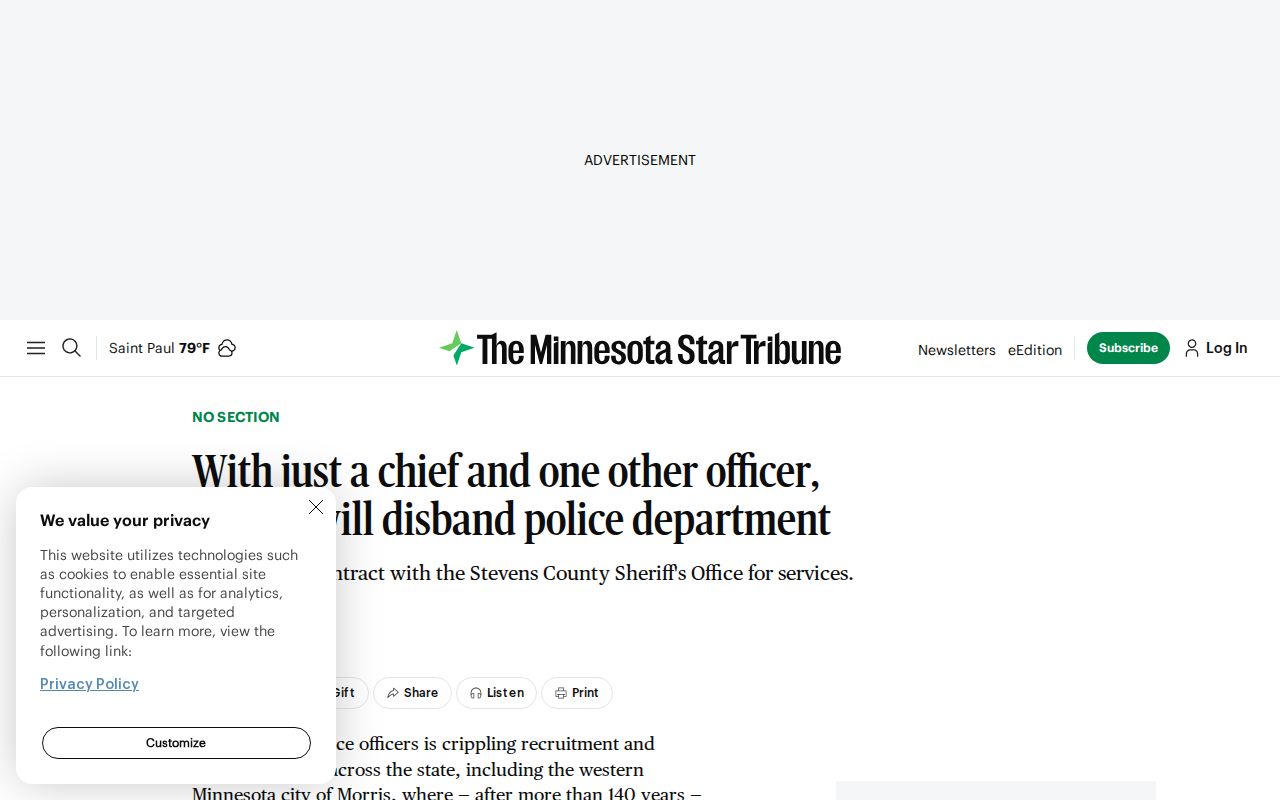Click the Log In link

click(x=1226, y=348)
